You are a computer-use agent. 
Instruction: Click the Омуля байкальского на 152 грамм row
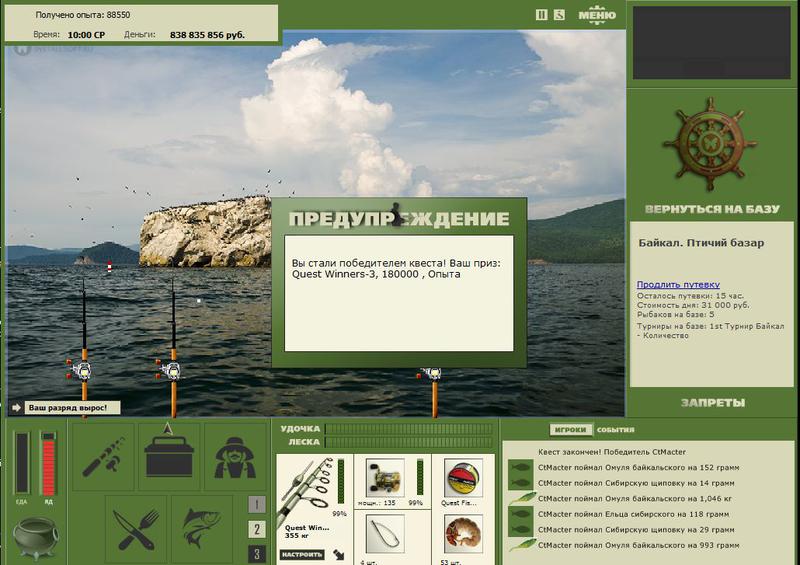pos(638,467)
